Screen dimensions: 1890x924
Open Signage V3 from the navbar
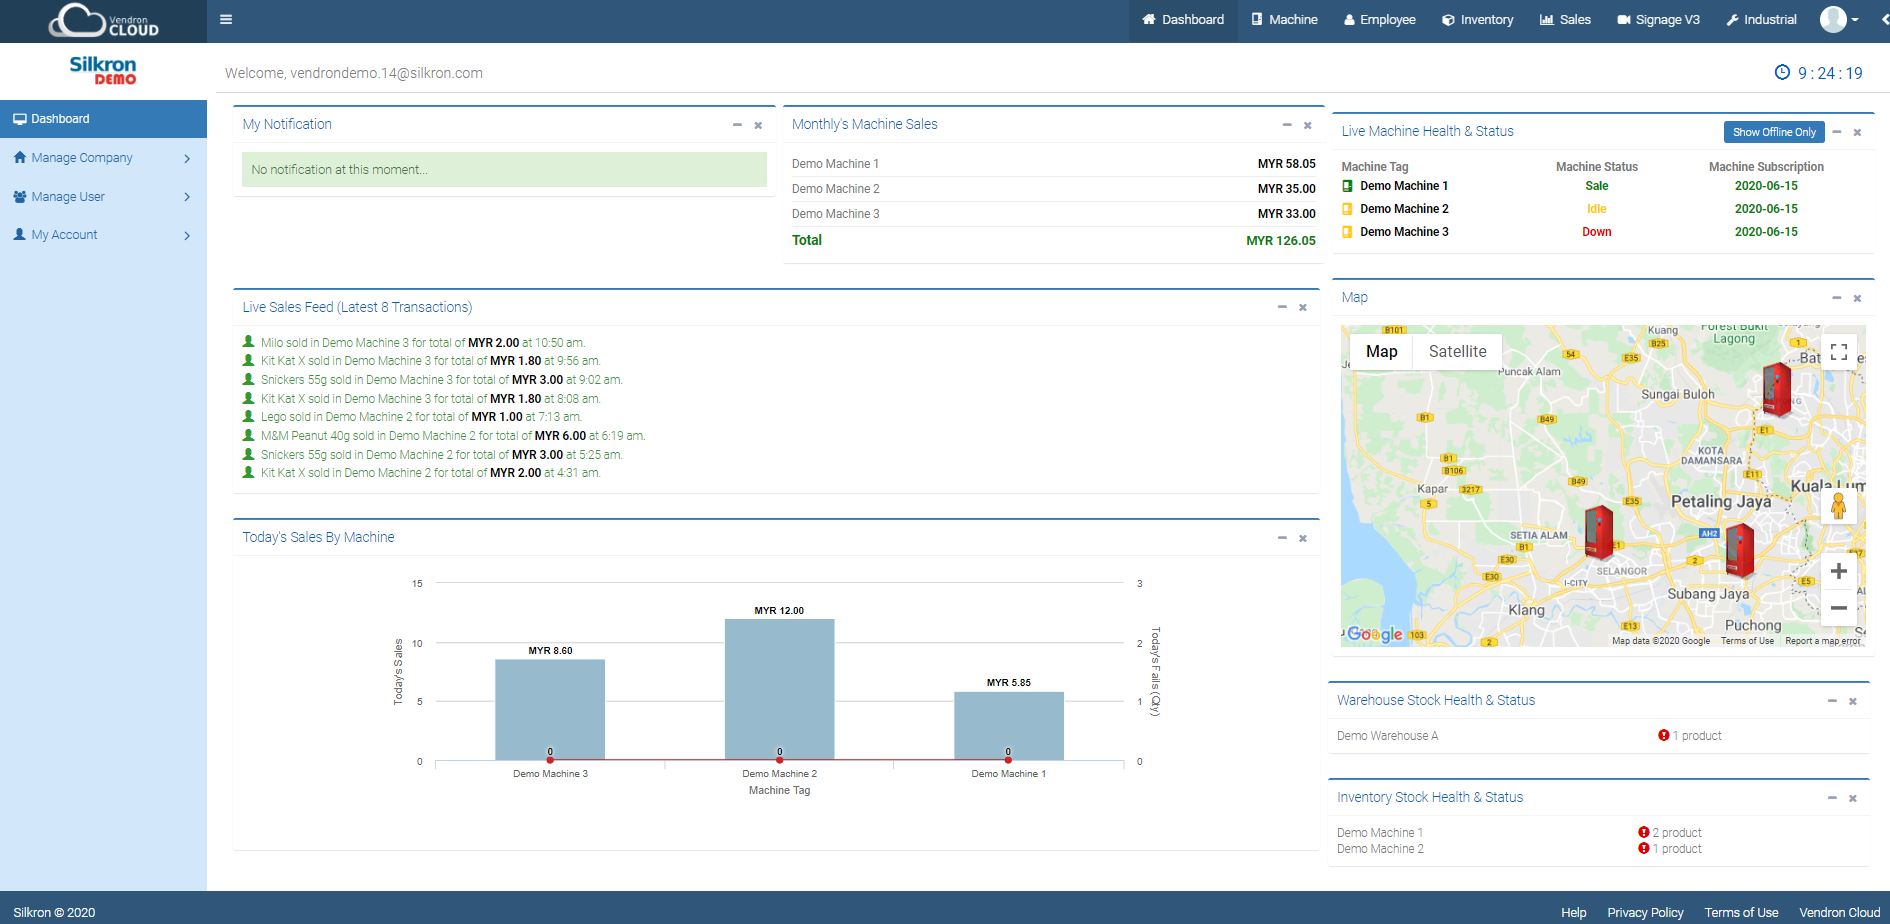tap(1658, 19)
